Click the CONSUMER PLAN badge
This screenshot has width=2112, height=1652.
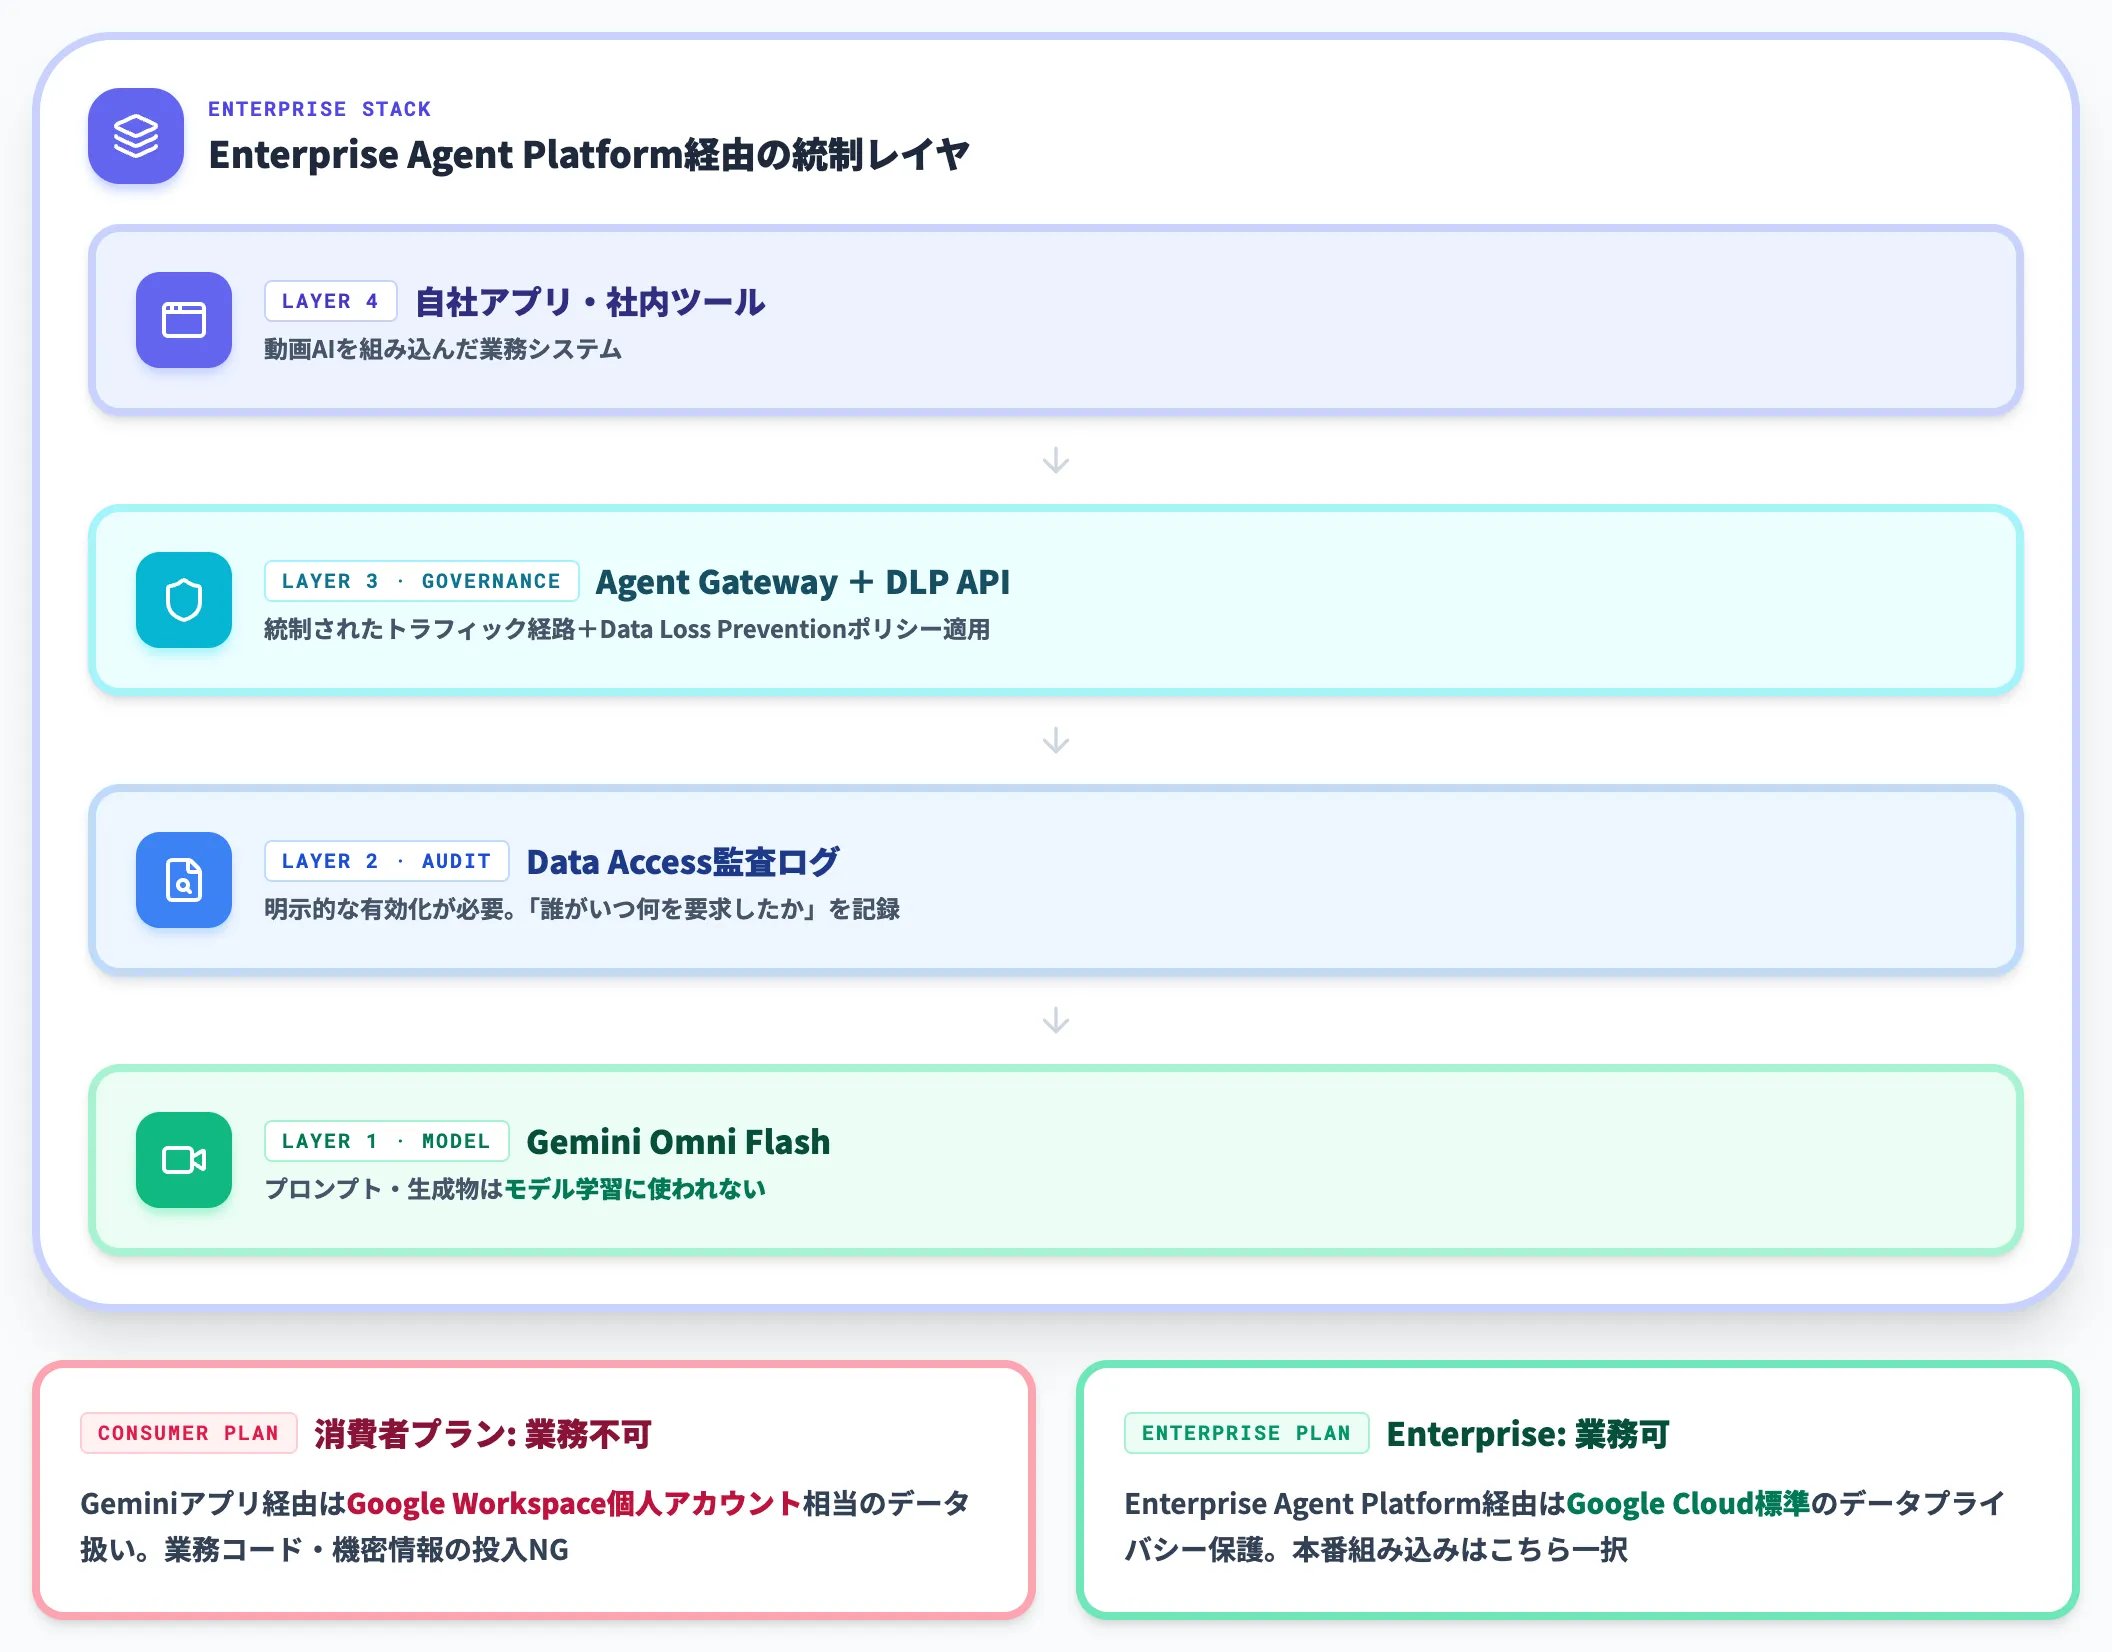189,1433
